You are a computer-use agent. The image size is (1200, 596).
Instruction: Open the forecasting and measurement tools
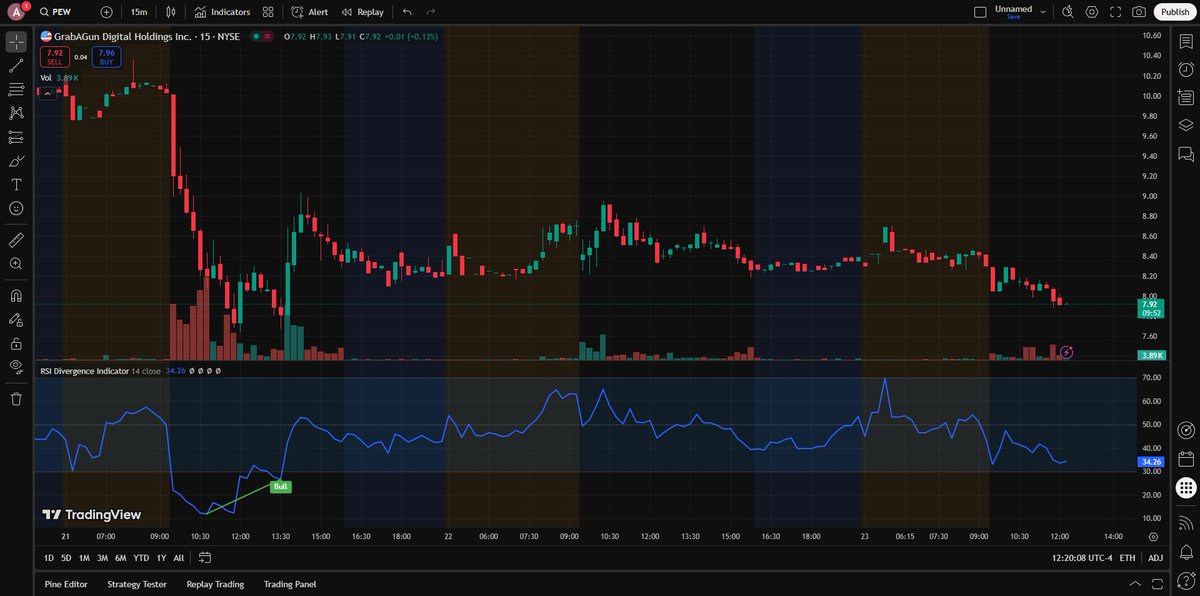pos(16,137)
